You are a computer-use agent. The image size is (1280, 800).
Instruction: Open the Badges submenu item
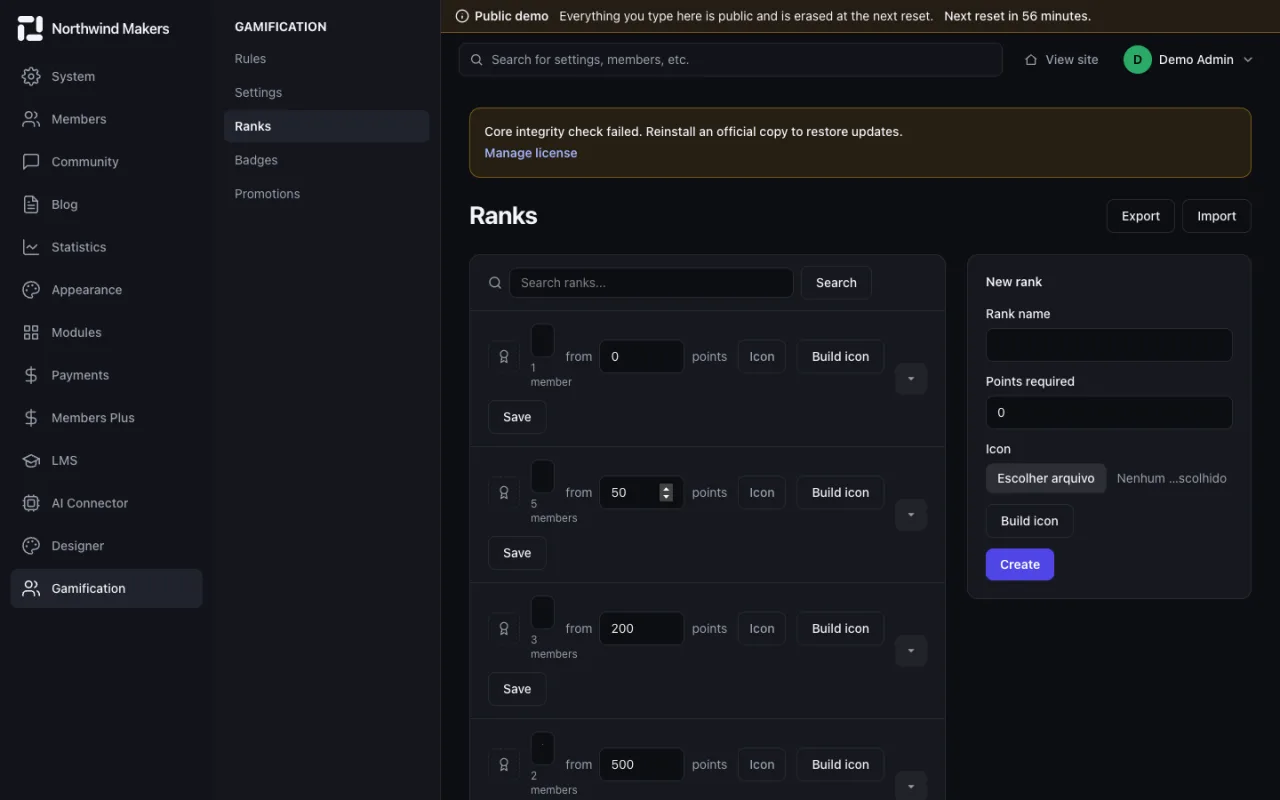pyautogui.click(x=326, y=160)
